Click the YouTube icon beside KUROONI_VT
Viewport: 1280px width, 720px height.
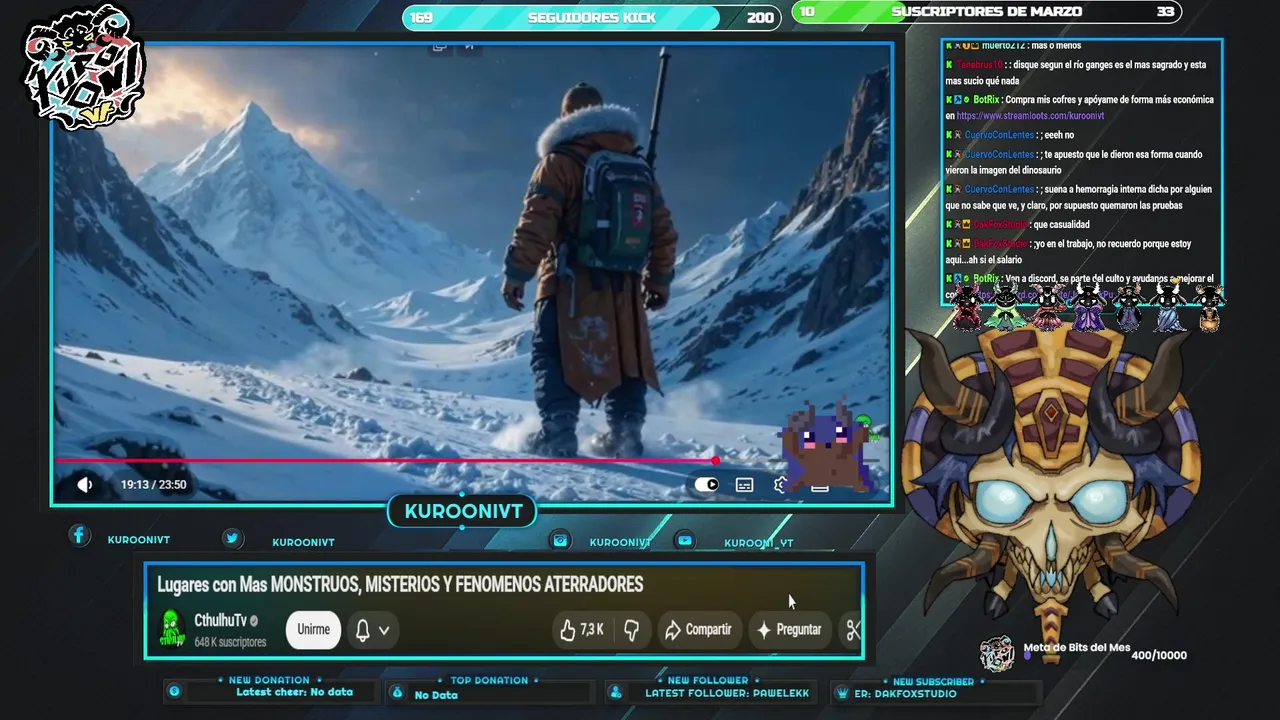click(x=685, y=540)
